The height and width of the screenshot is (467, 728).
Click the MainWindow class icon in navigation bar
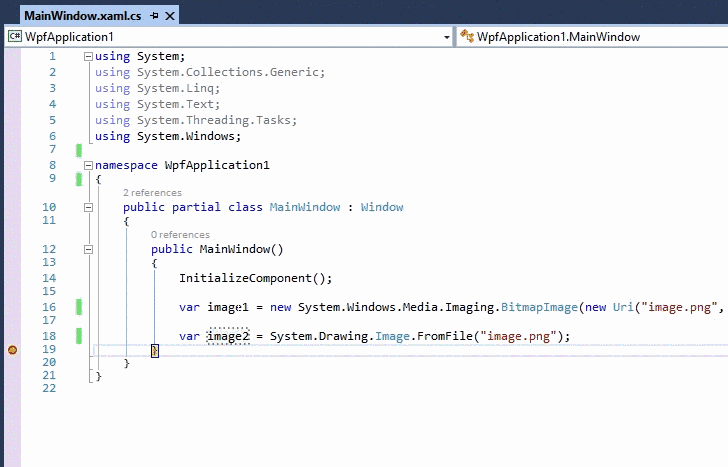point(467,36)
